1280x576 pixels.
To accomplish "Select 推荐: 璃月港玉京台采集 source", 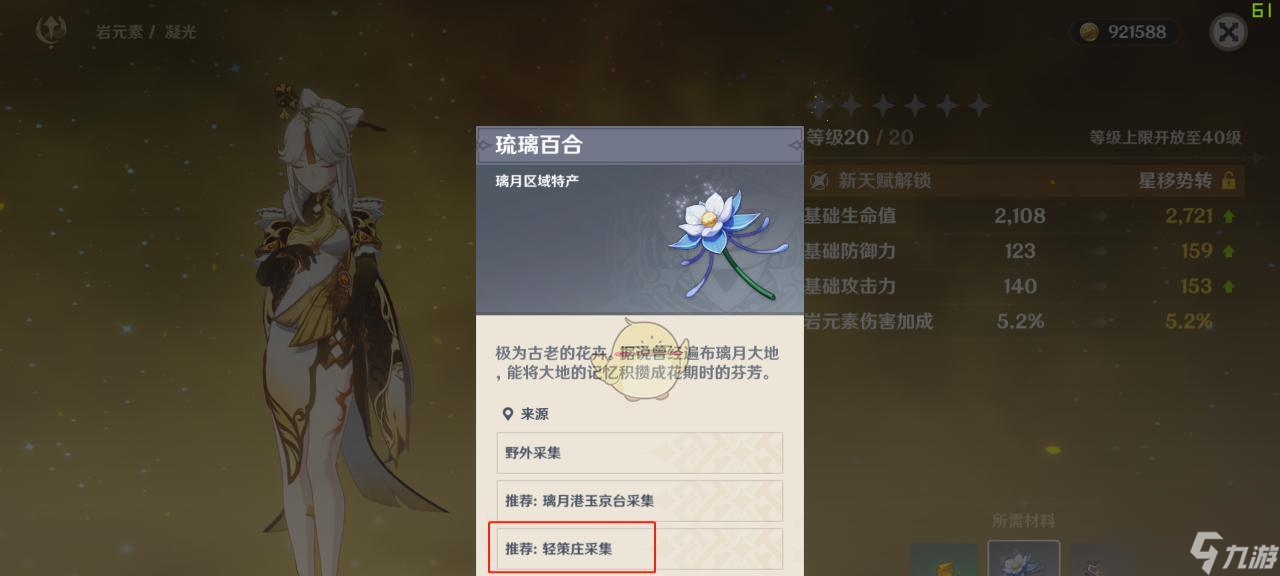I will tap(640, 501).
